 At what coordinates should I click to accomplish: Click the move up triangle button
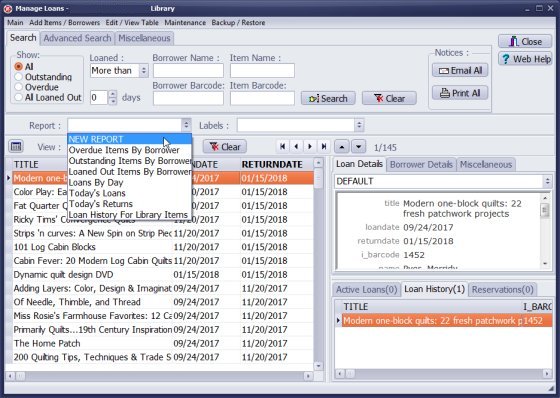point(342,146)
